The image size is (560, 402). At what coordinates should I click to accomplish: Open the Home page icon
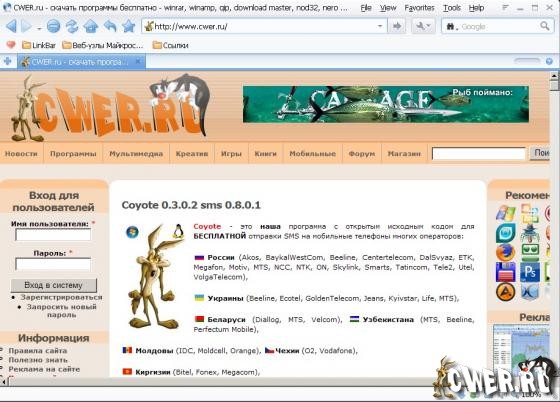(x=91, y=26)
